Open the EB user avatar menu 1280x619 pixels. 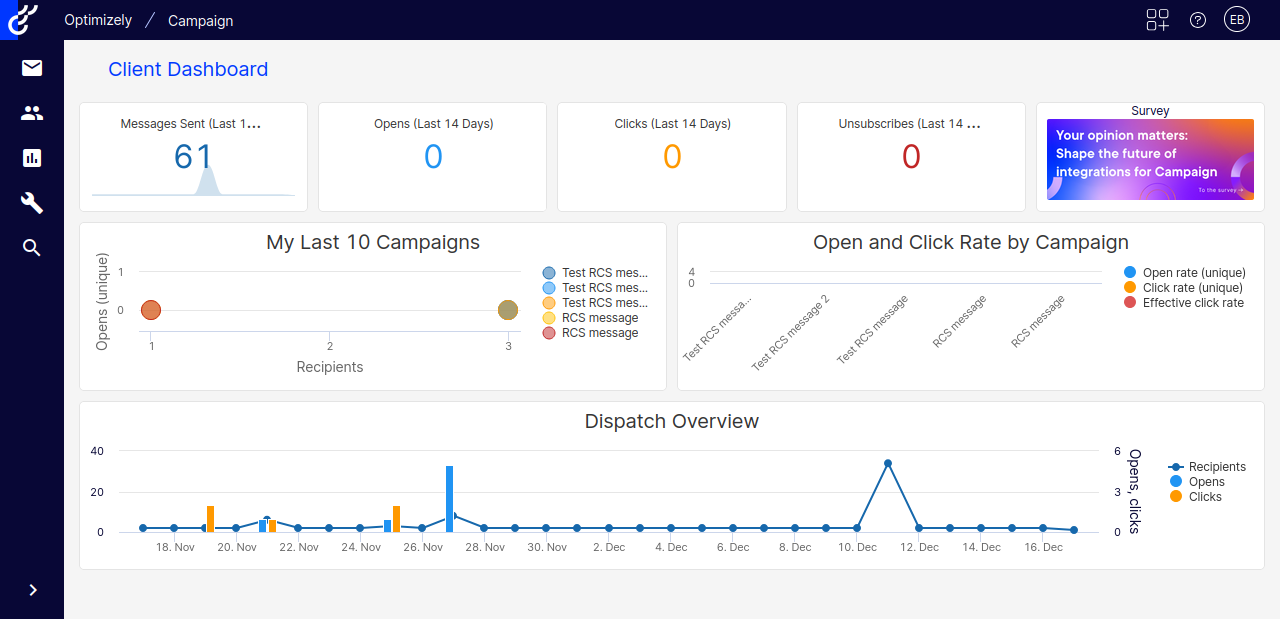pyautogui.click(x=1237, y=19)
